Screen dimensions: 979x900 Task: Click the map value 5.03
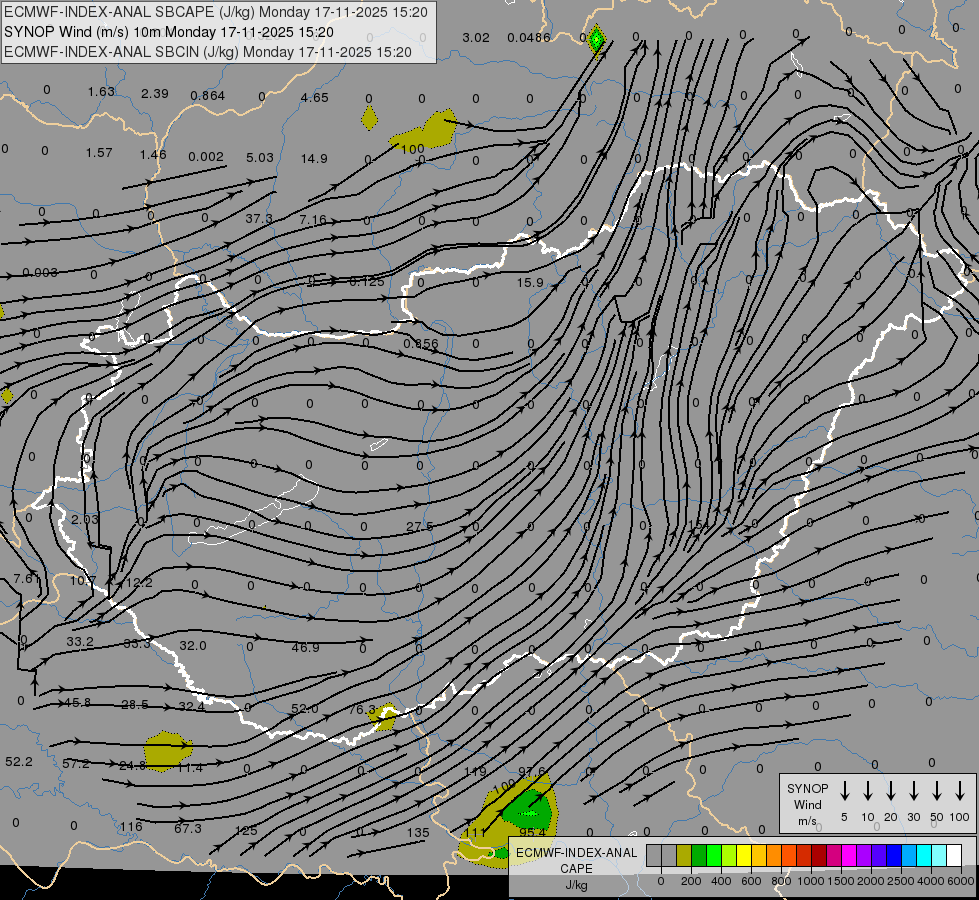point(260,157)
